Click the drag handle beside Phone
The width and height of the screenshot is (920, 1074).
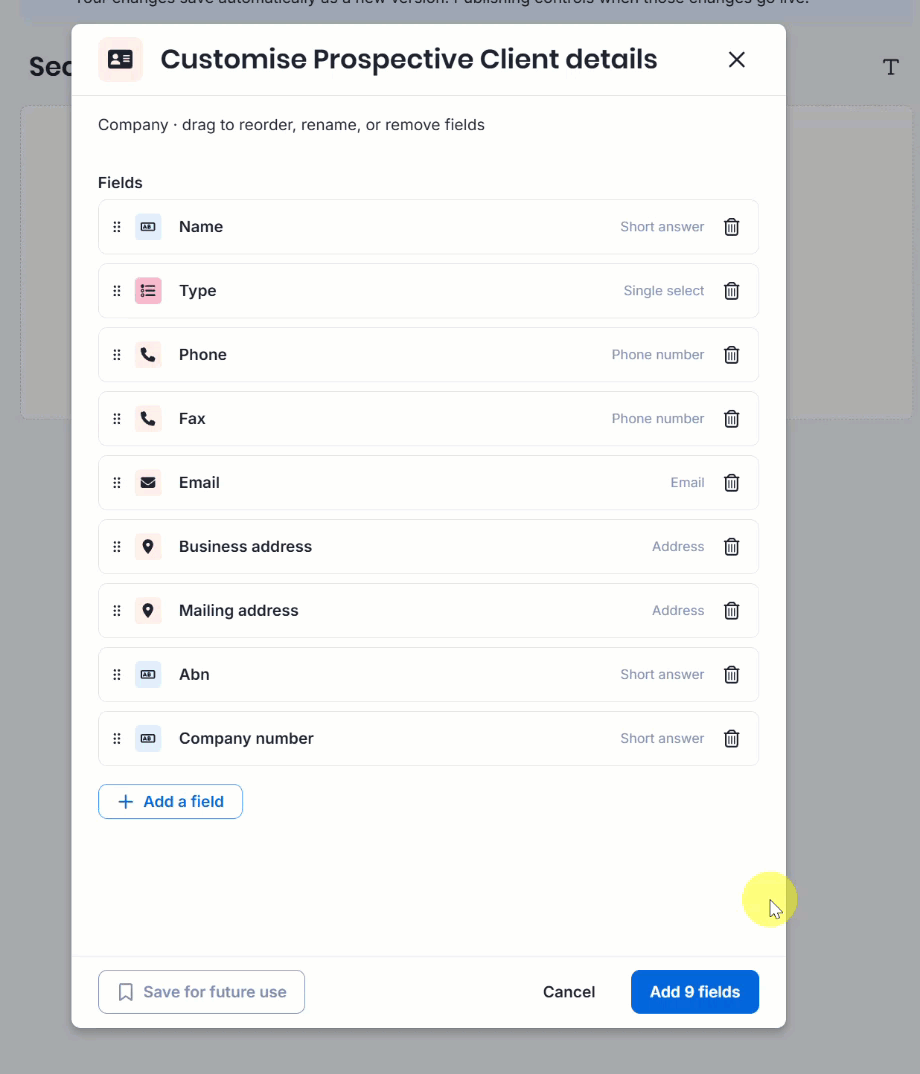click(117, 355)
